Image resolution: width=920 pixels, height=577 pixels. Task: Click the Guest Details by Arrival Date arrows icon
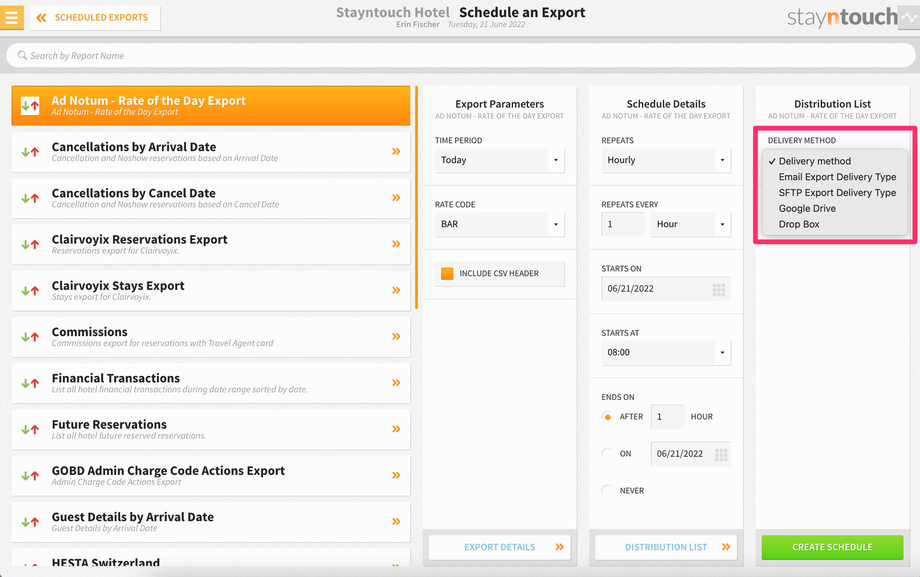(x=30, y=522)
